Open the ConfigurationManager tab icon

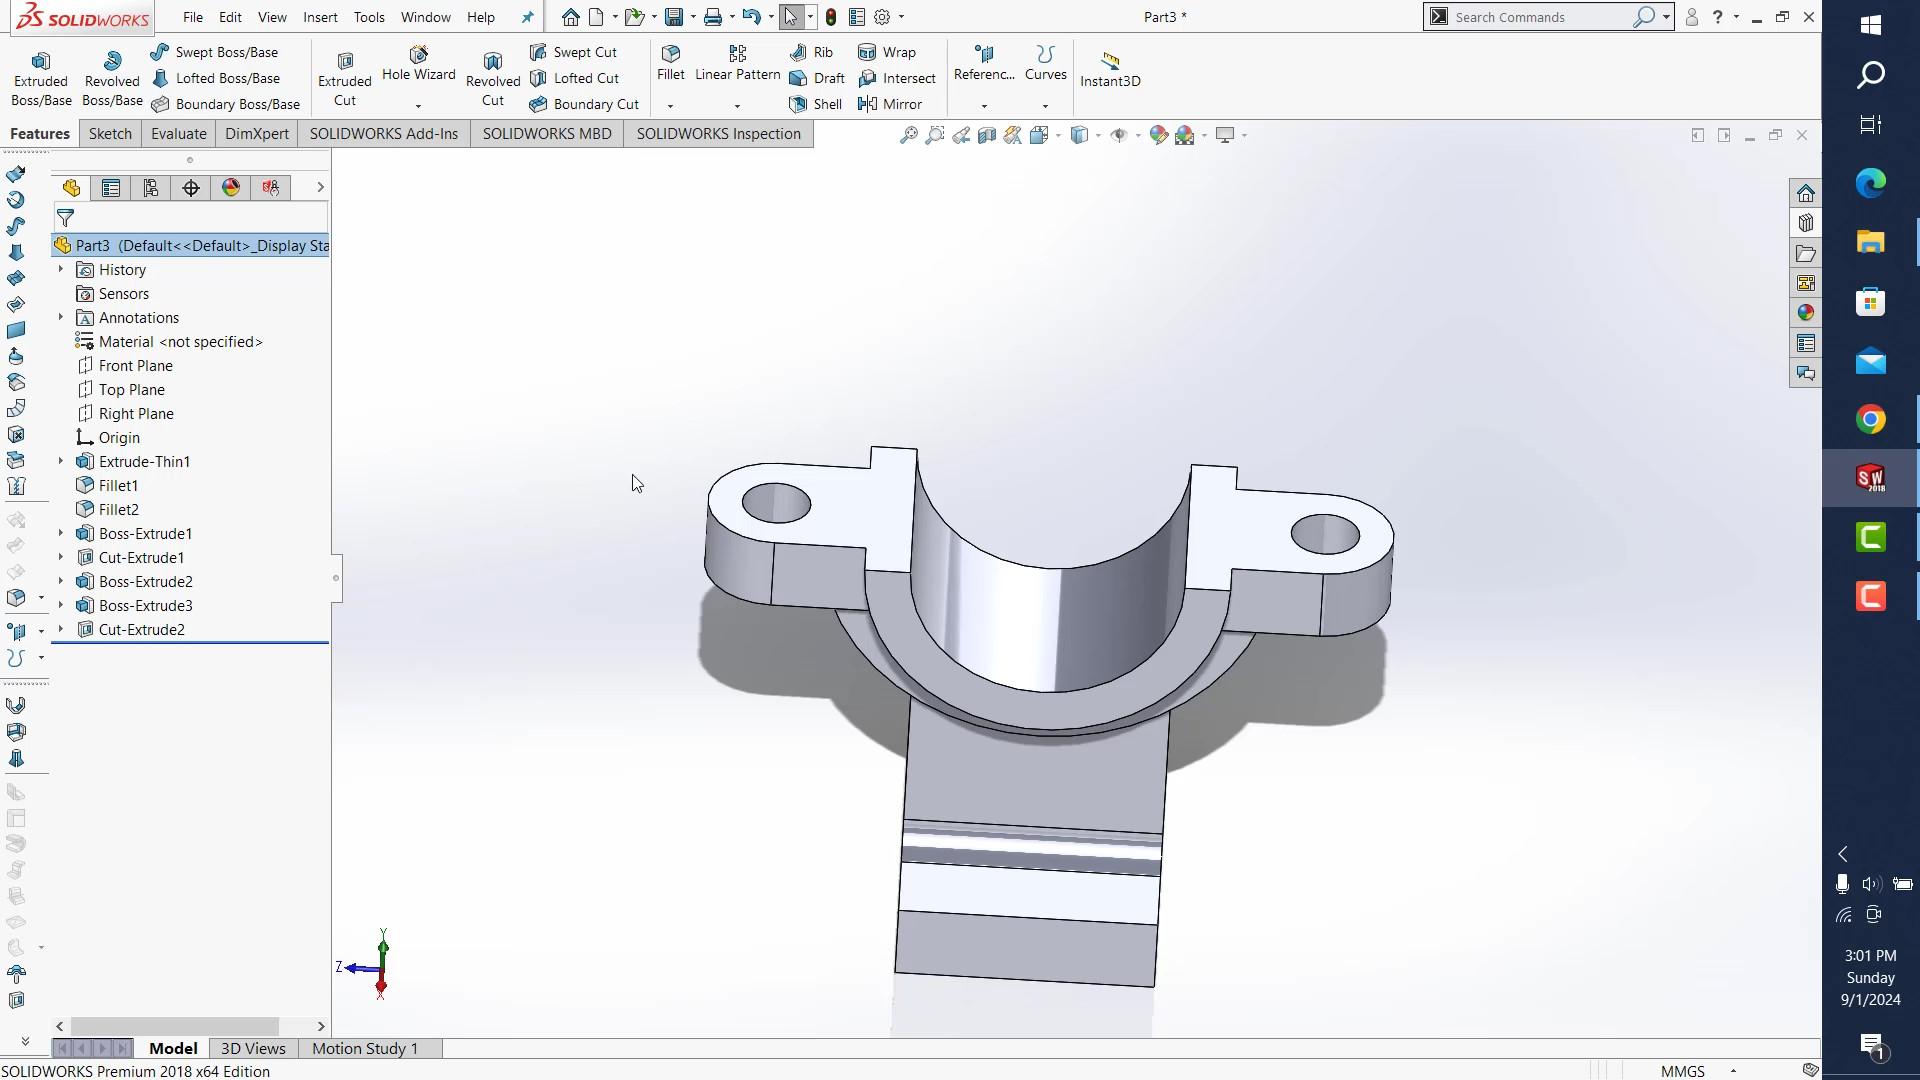[151, 188]
